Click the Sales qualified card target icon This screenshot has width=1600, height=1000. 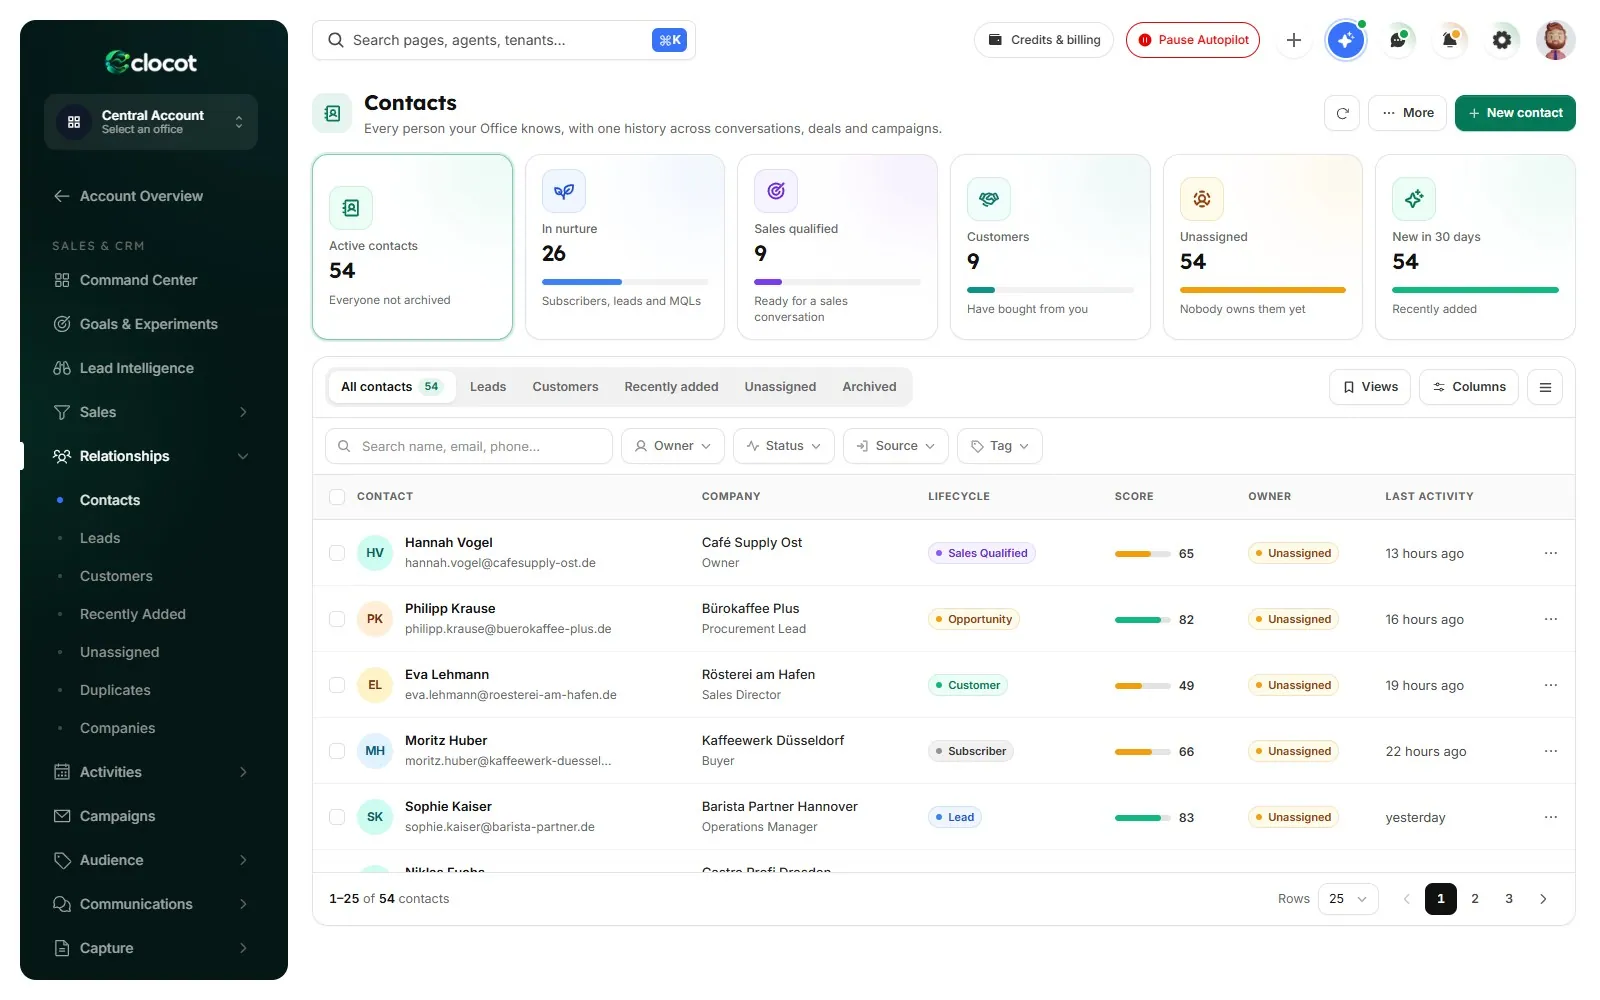[x=776, y=191]
